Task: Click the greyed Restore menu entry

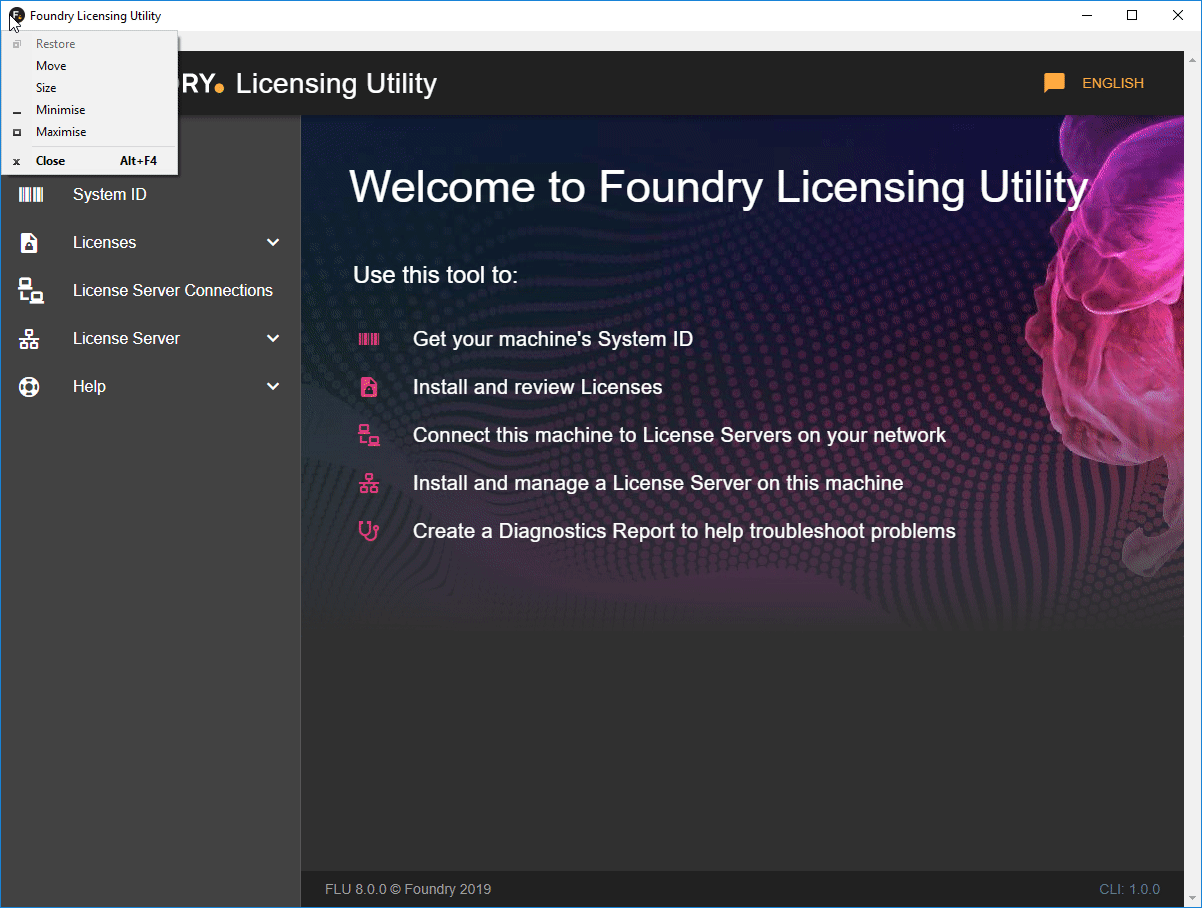Action: pos(90,44)
